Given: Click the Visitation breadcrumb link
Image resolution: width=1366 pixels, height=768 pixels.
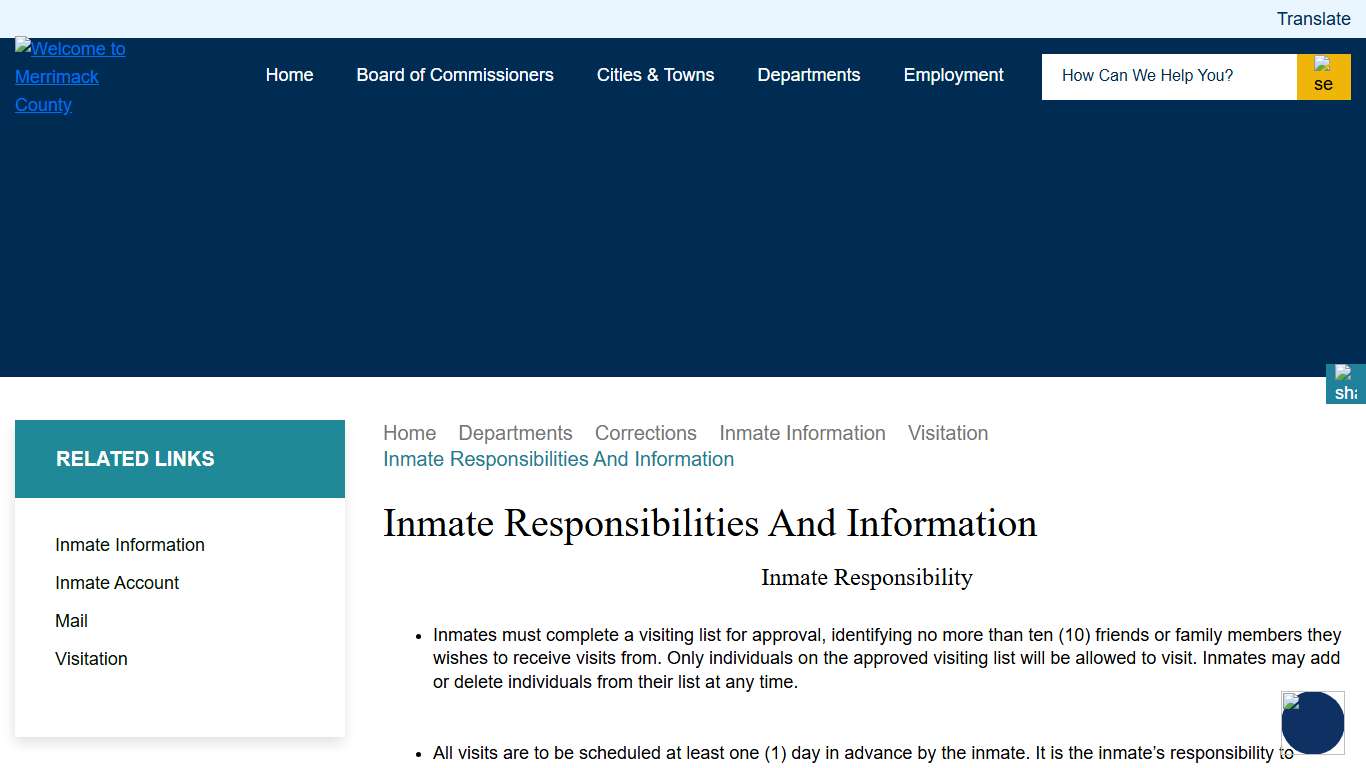Looking at the screenshot, I should click(x=947, y=433).
